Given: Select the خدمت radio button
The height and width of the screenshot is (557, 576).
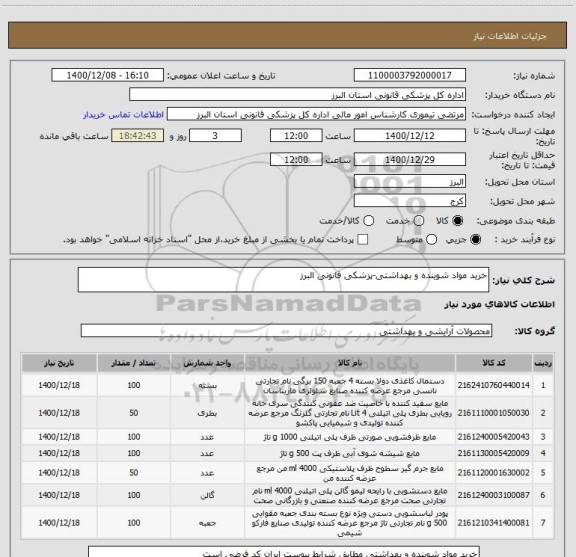Looking at the screenshot, I should pos(419,221).
